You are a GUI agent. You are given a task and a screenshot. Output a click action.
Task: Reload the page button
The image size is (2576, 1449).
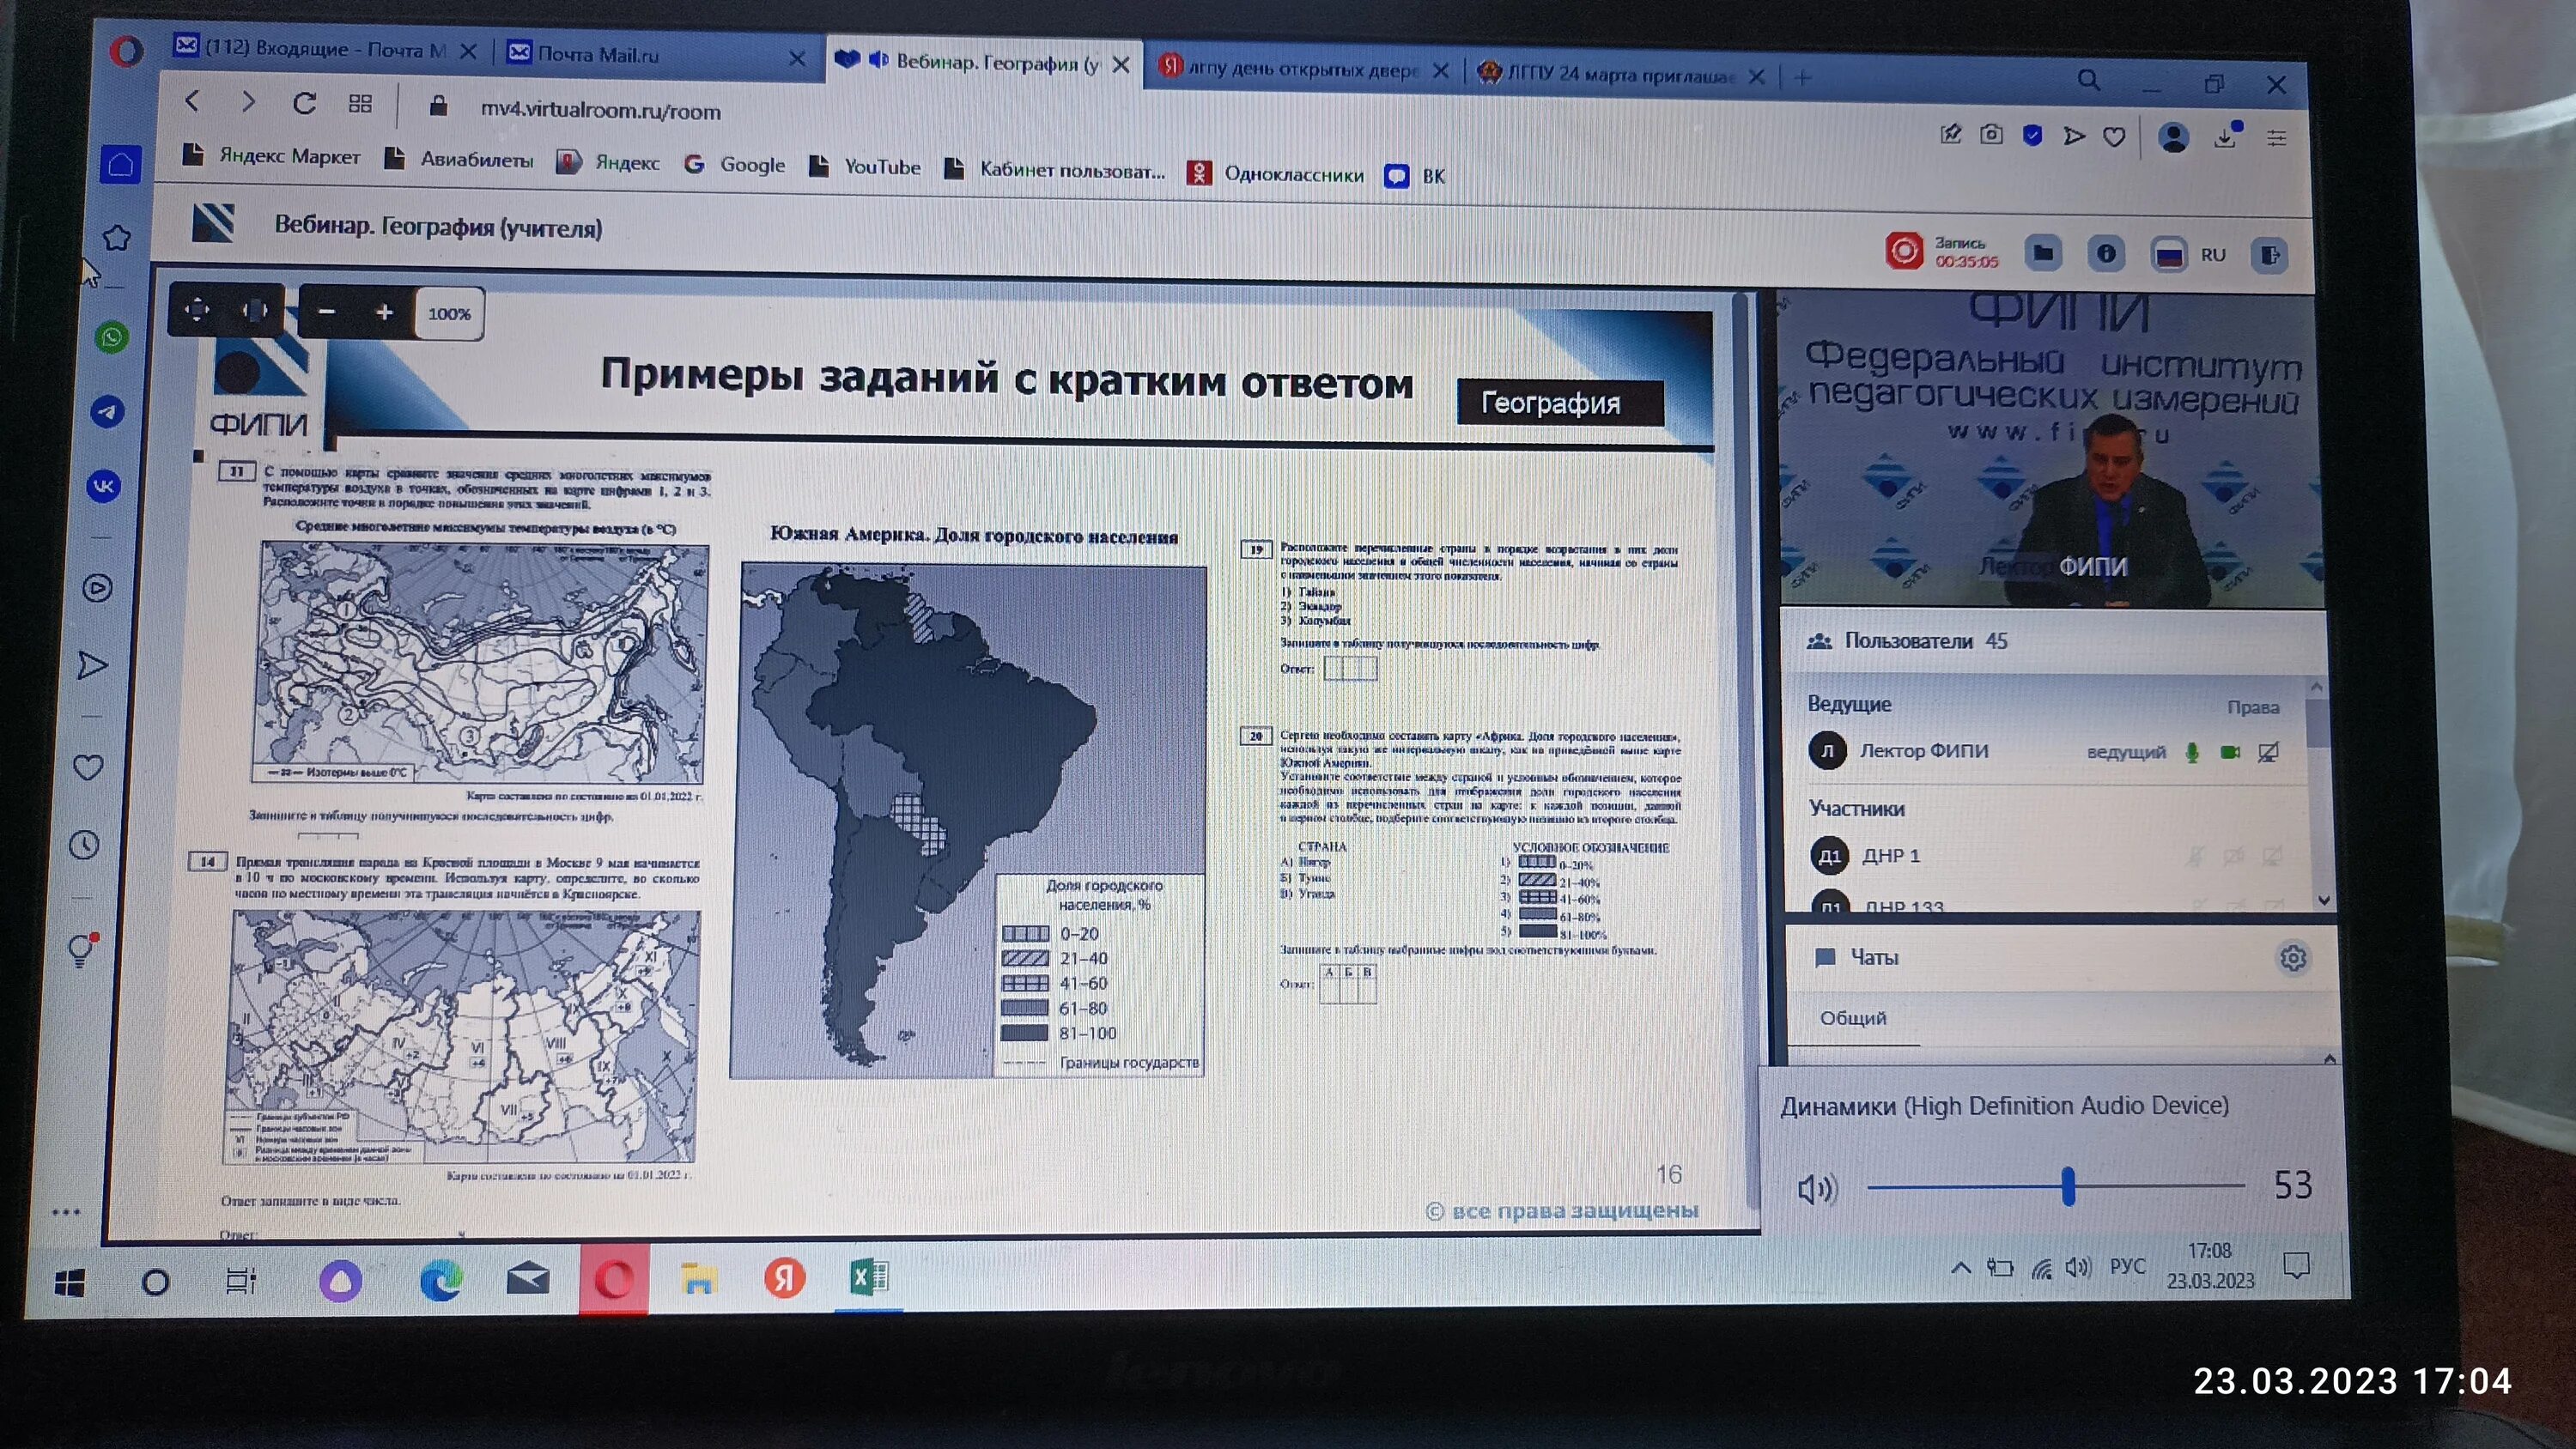point(304,102)
